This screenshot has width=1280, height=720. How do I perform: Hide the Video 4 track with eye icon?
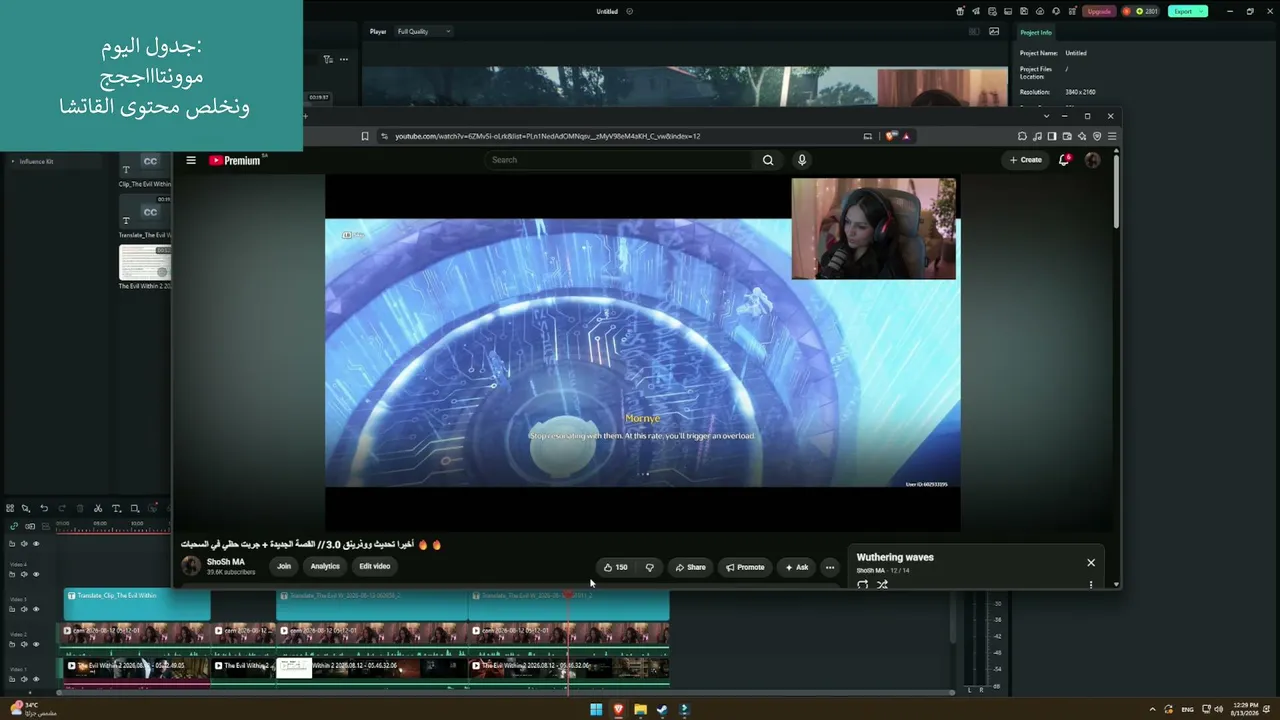36,574
